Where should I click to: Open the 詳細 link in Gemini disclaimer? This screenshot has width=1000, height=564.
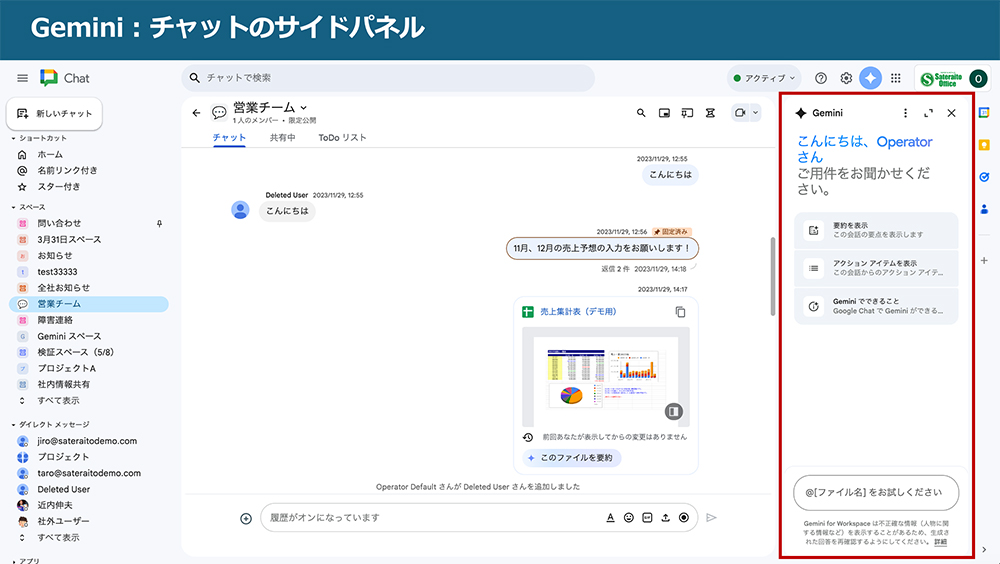click(x=941, y=542)
